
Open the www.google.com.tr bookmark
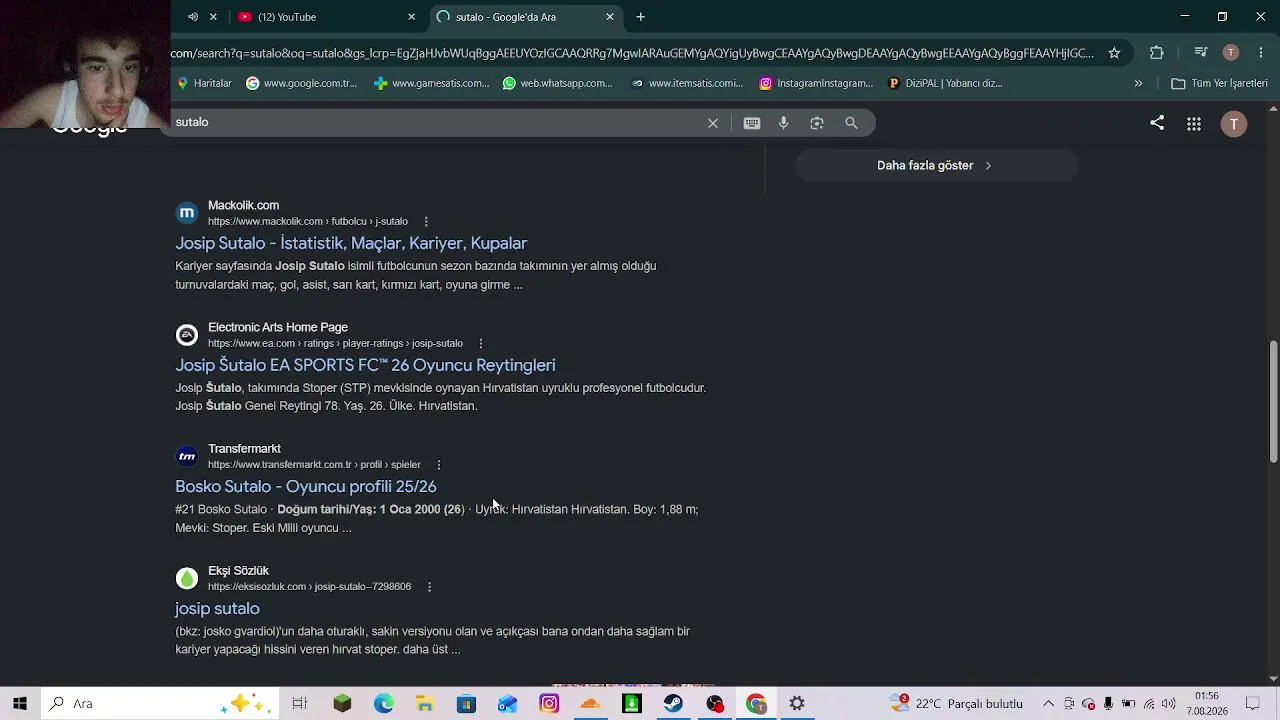[301, 83]
